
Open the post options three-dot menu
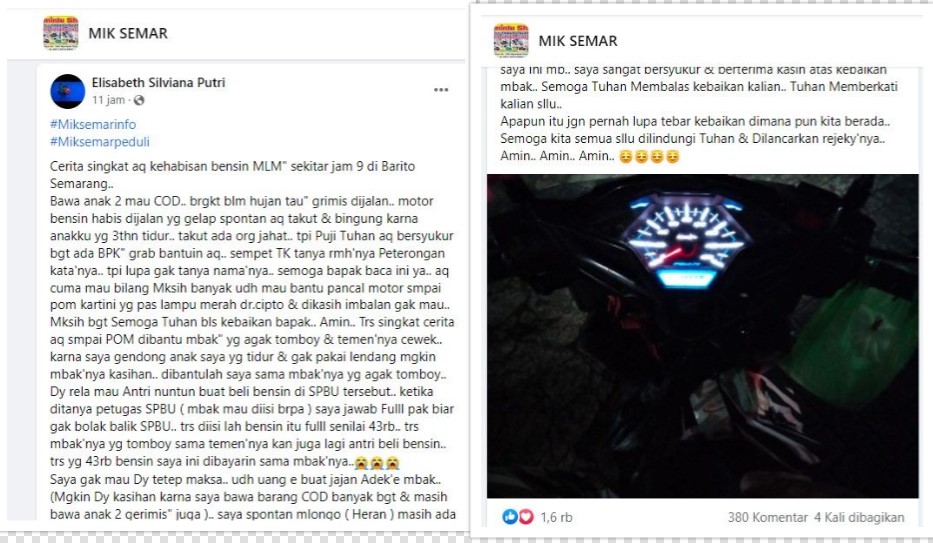click(440, 90)
